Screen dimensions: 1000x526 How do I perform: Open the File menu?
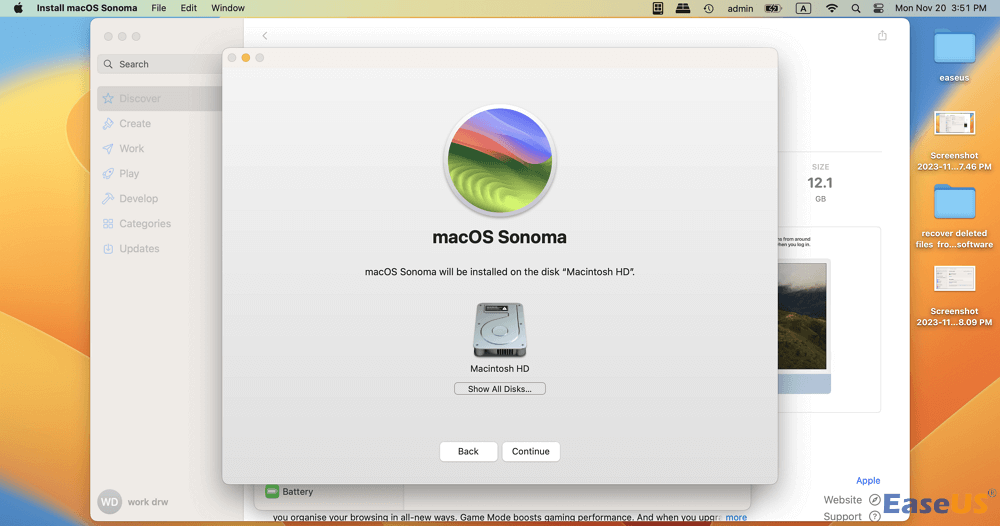[159, 8]
